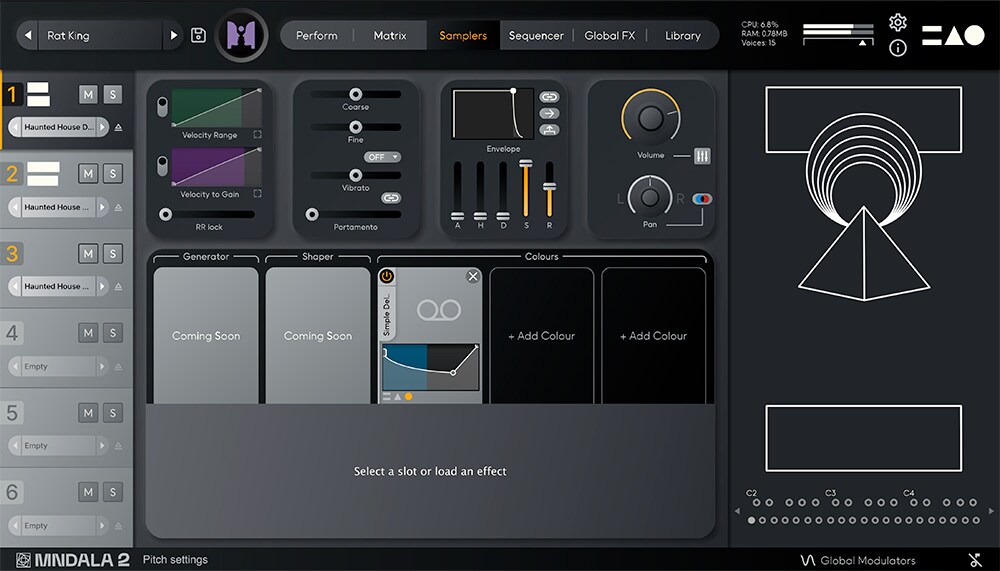Remove the Simple Delay effect with X

pyautogui.click(x=473, y=276)
